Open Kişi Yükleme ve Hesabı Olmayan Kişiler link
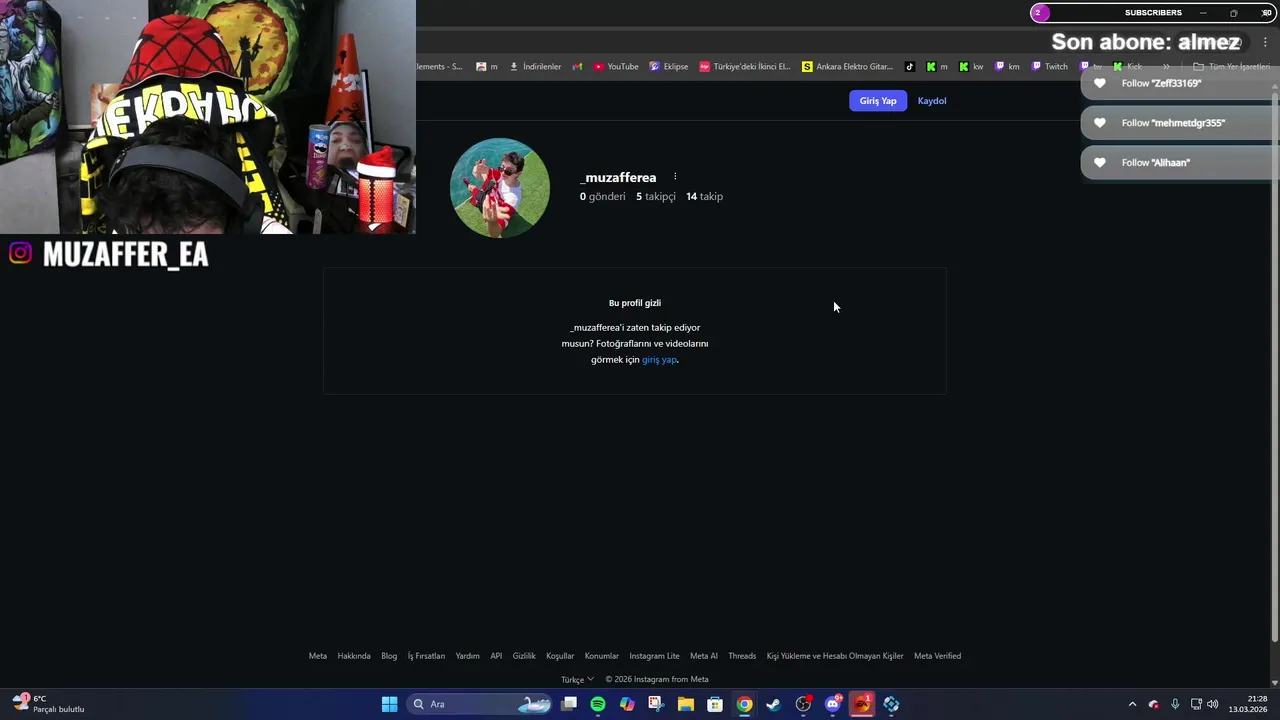The height and width of the screenshot is (720, 1280). click(x=835, y=656)
